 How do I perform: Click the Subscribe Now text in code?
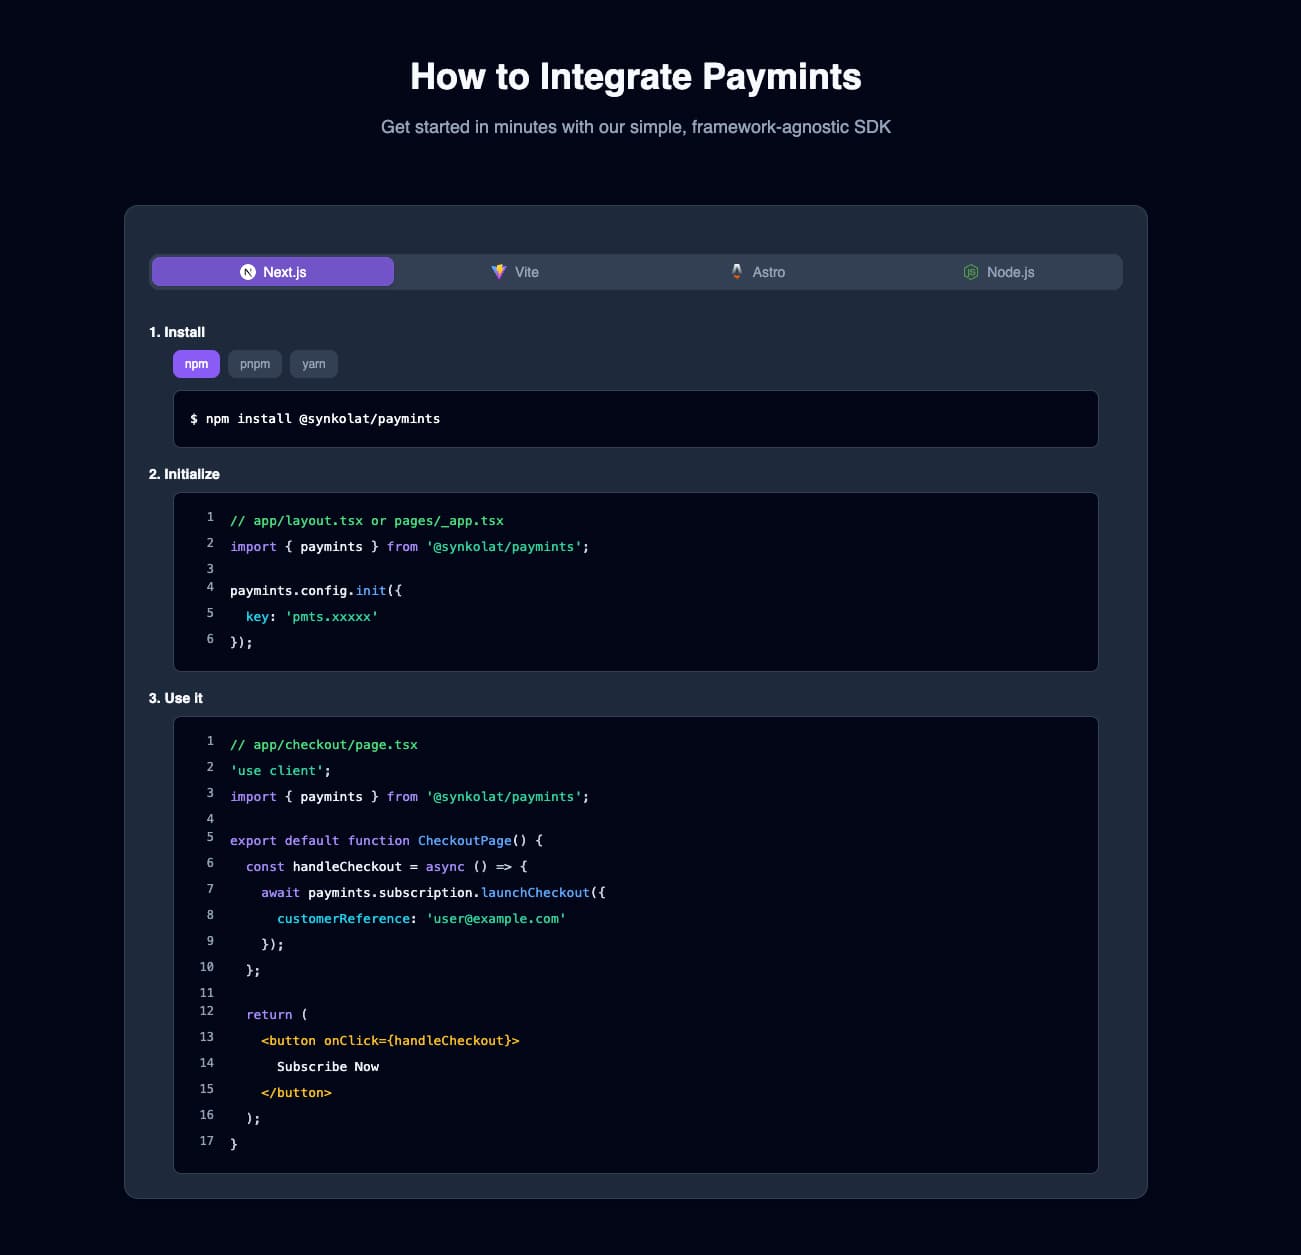pyautogui.click(x=328, y=1067)
